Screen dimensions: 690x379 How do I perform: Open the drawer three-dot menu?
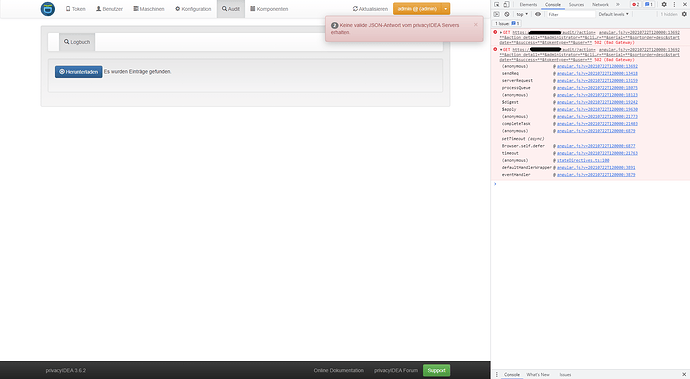[497, 375]
